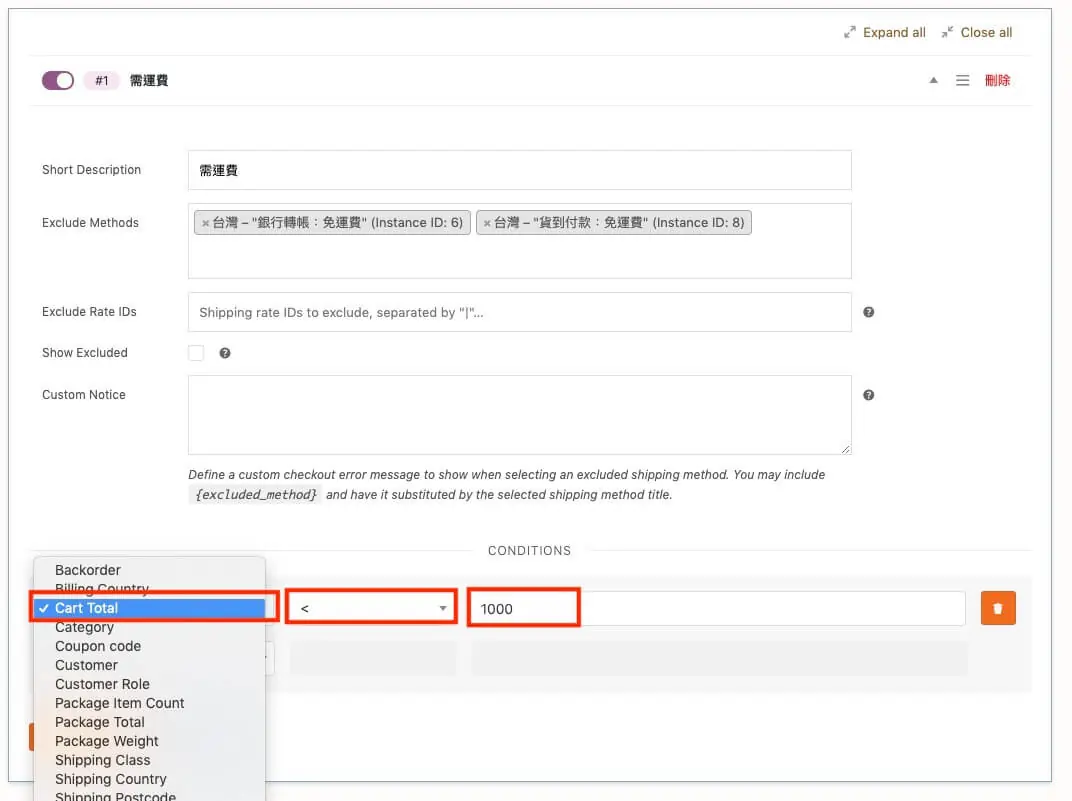The width and height of the screenshot is (1072, 801).
Task: Click the rule title 需運費
Action: pos(149,81)
